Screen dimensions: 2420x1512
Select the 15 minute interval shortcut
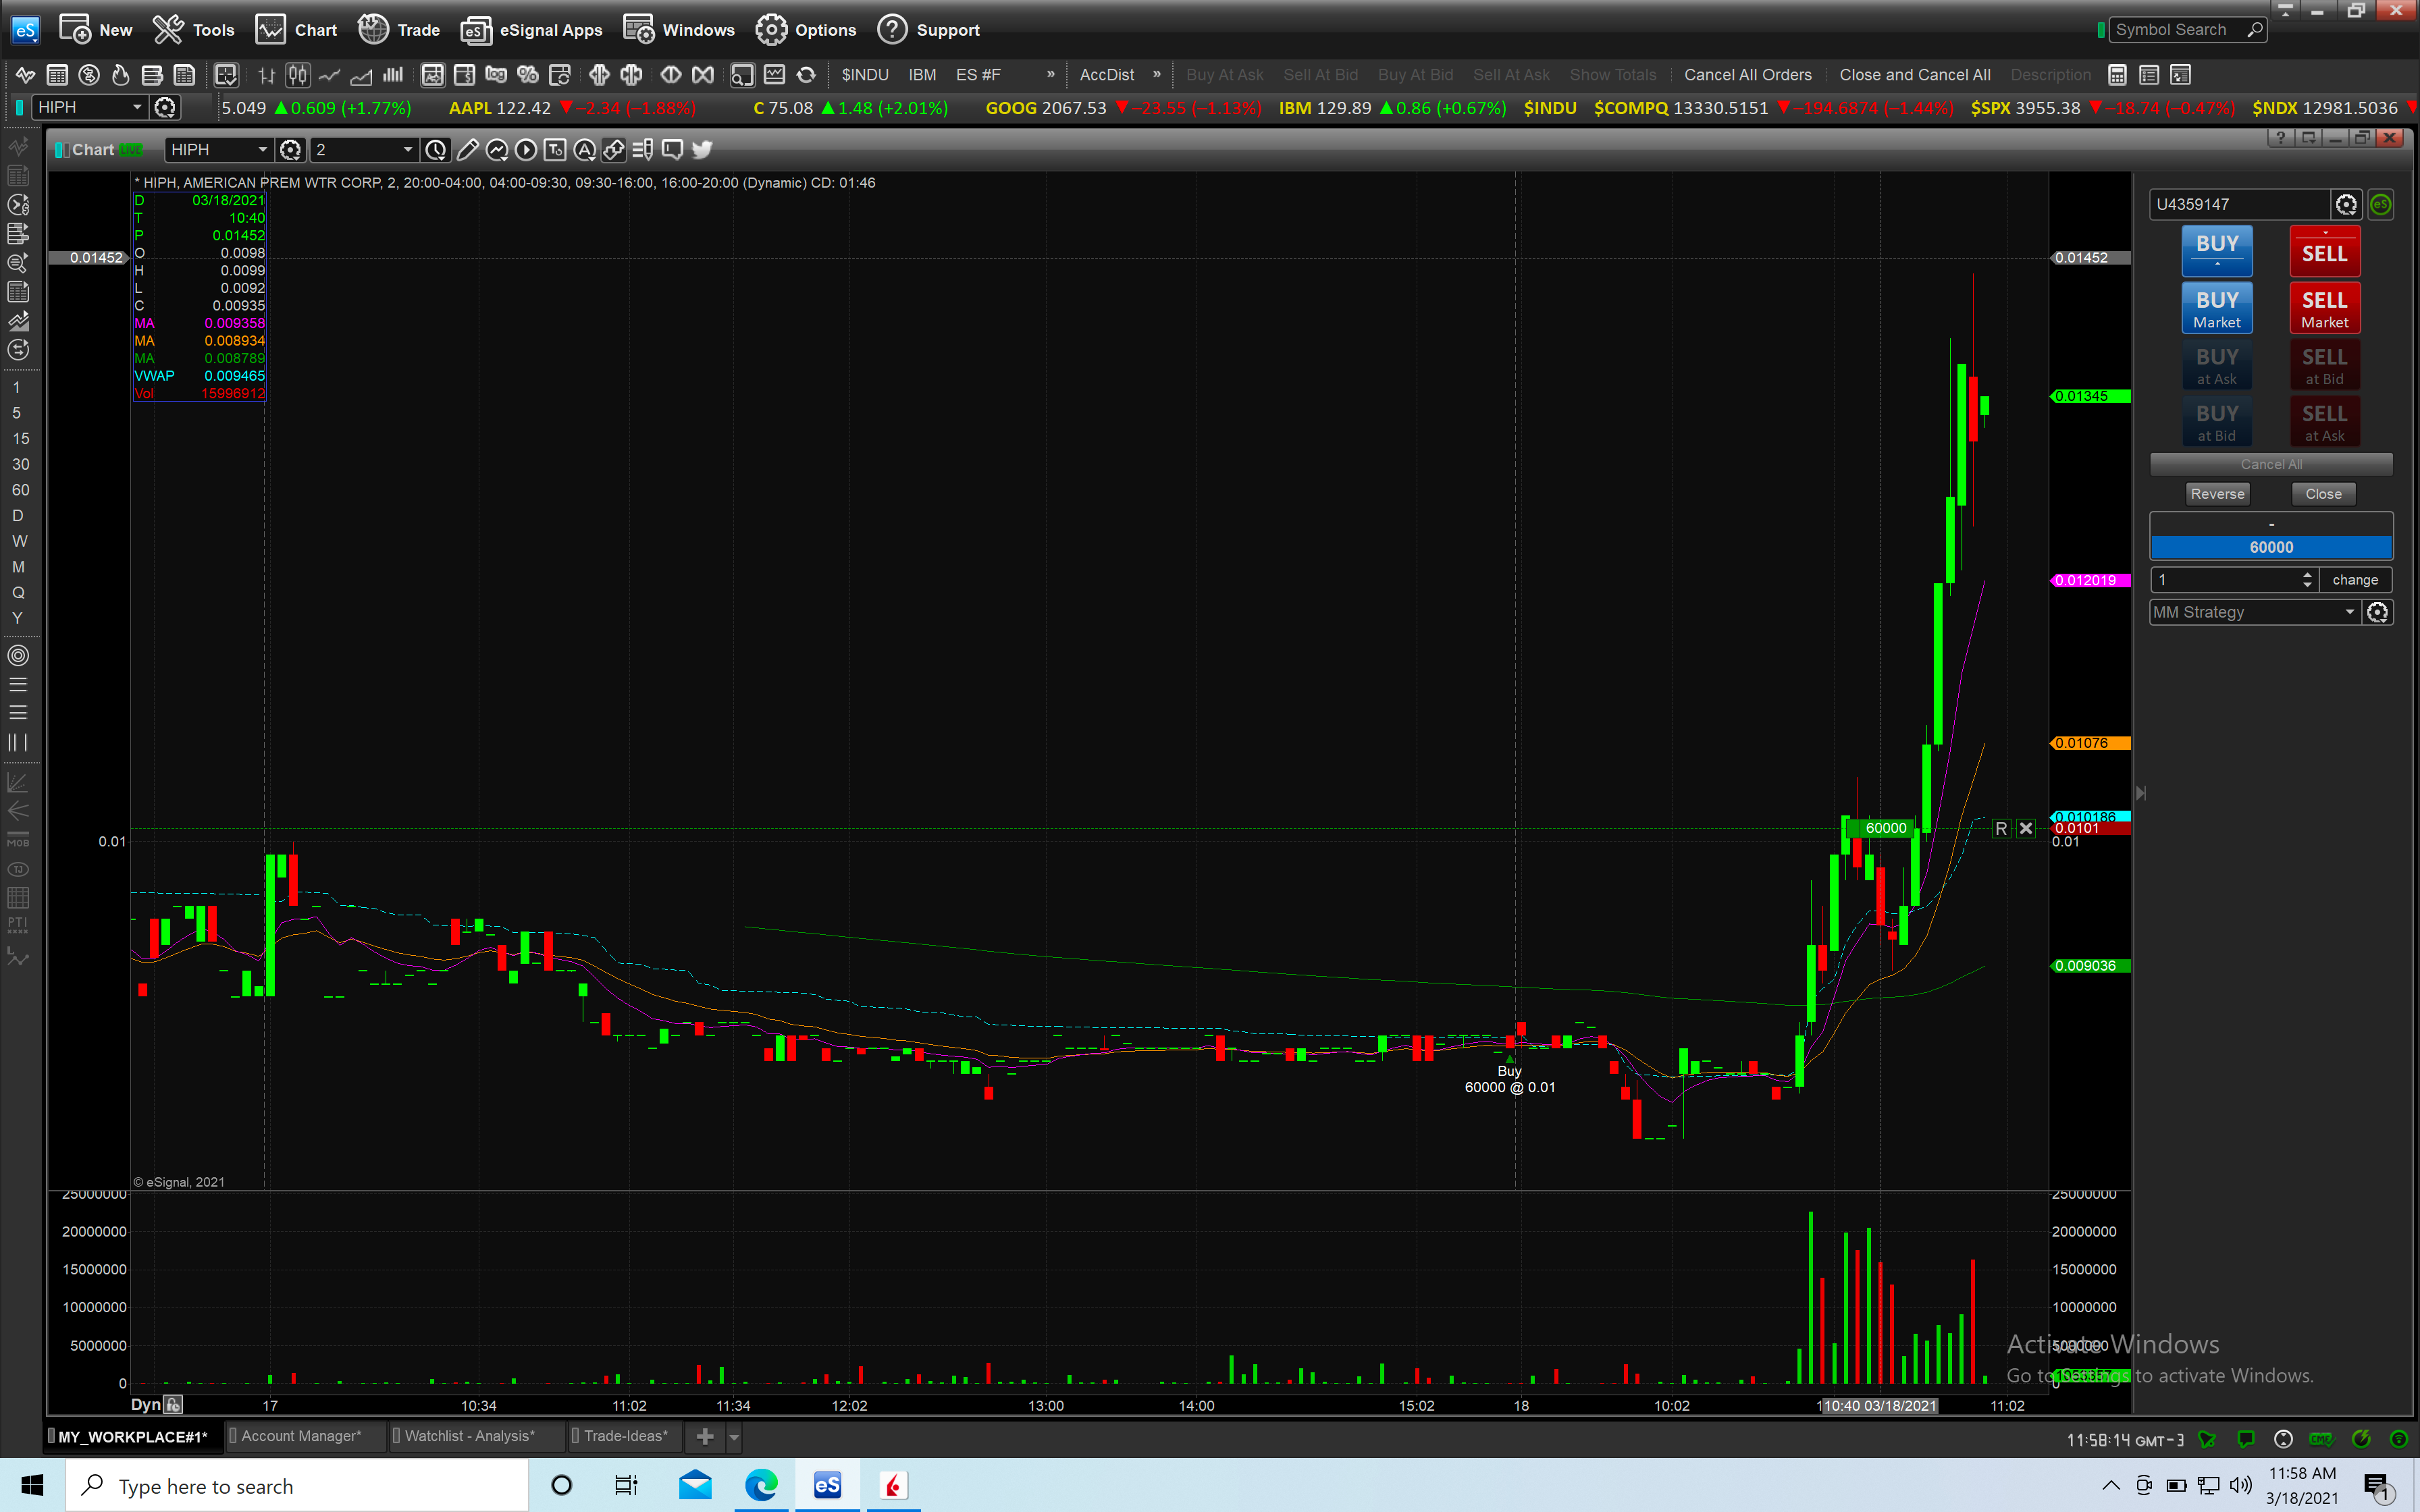(x=20, y=438)
